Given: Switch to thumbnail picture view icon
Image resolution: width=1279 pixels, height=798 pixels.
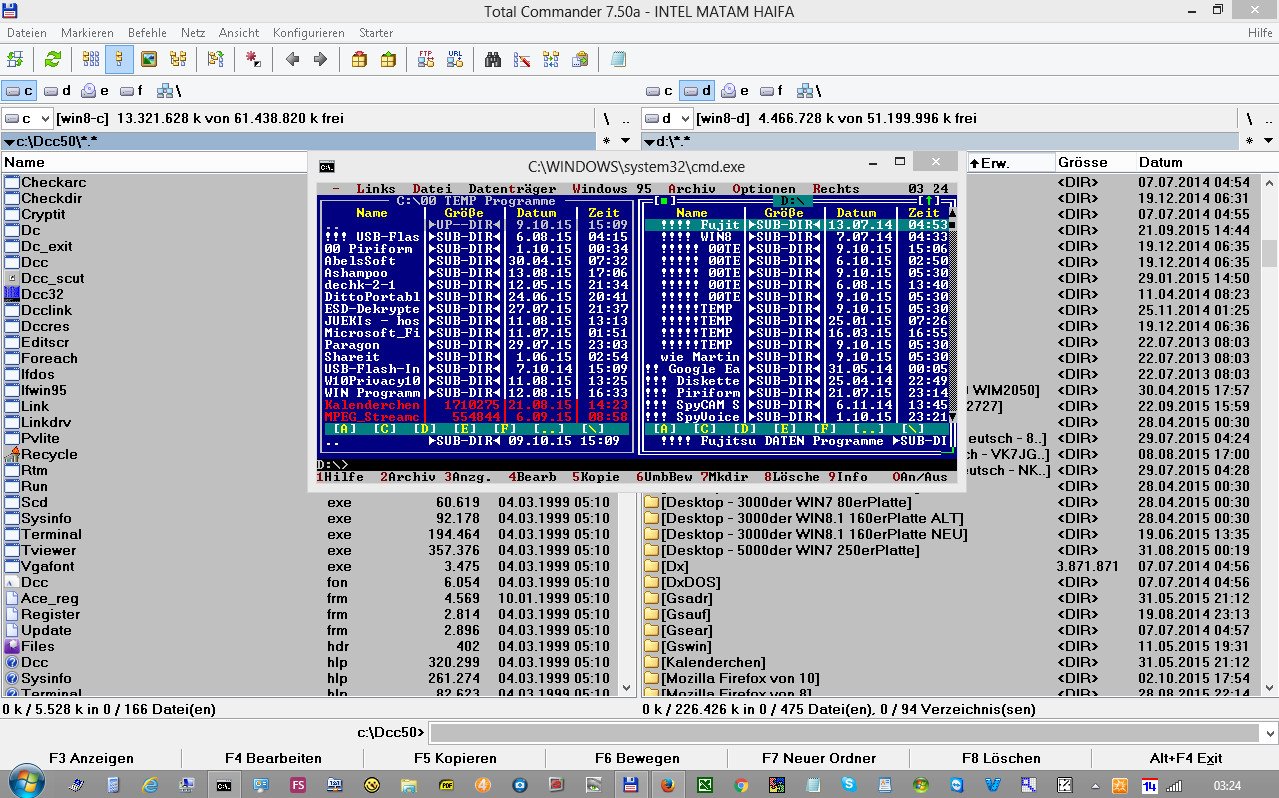Looking at the screenshot, I should click(148, 59).
